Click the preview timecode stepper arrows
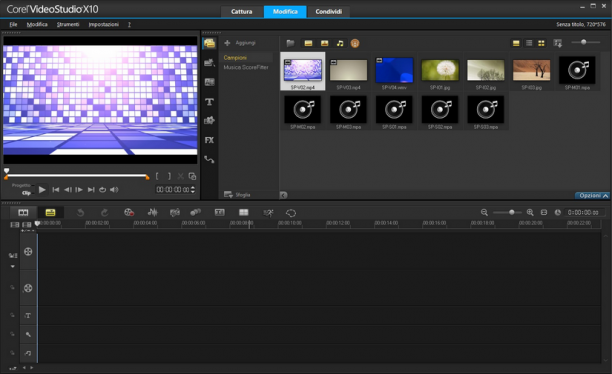612x374 pixels. click(x=192, y=190)
